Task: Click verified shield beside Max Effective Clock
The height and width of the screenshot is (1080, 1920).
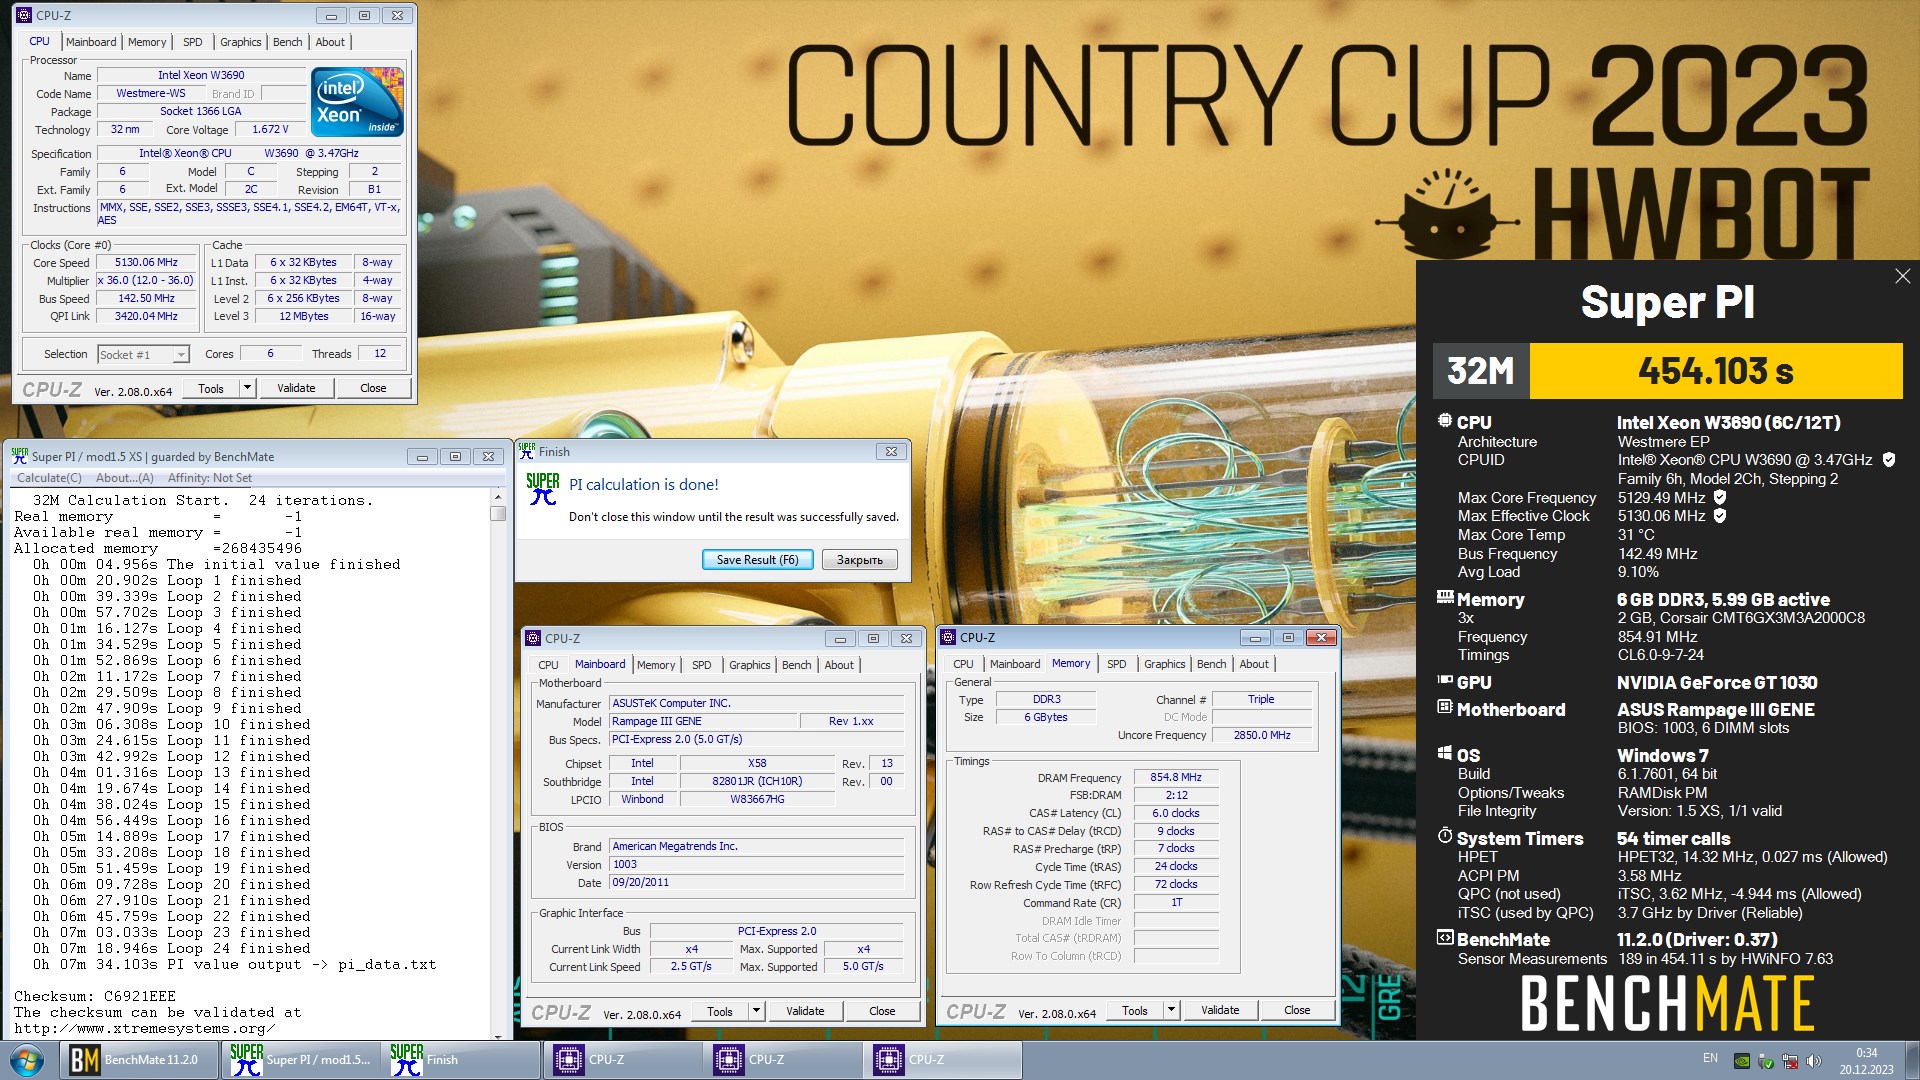Action: tap(1720, 516)
